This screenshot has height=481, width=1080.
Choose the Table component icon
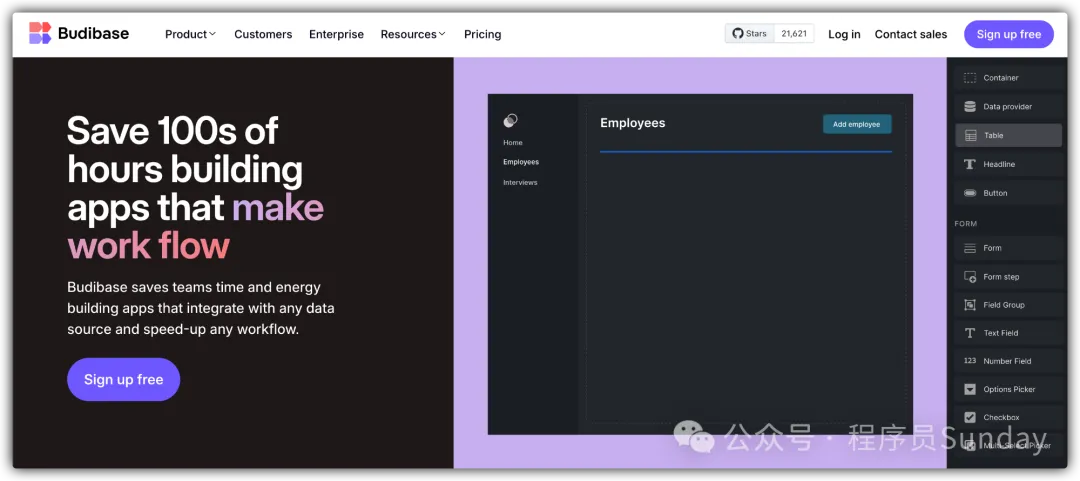(969, 136)
